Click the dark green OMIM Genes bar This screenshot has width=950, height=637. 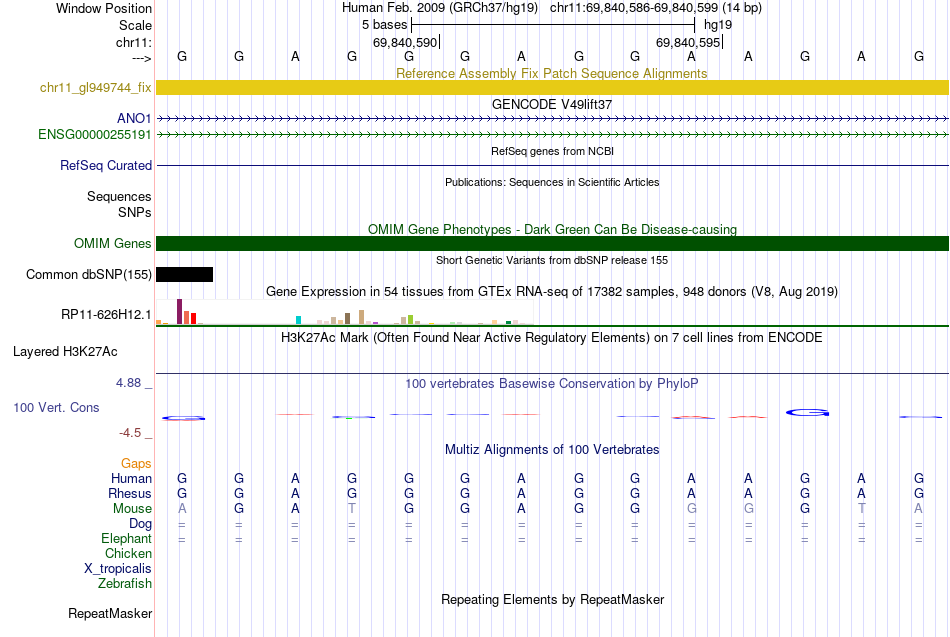553,243
